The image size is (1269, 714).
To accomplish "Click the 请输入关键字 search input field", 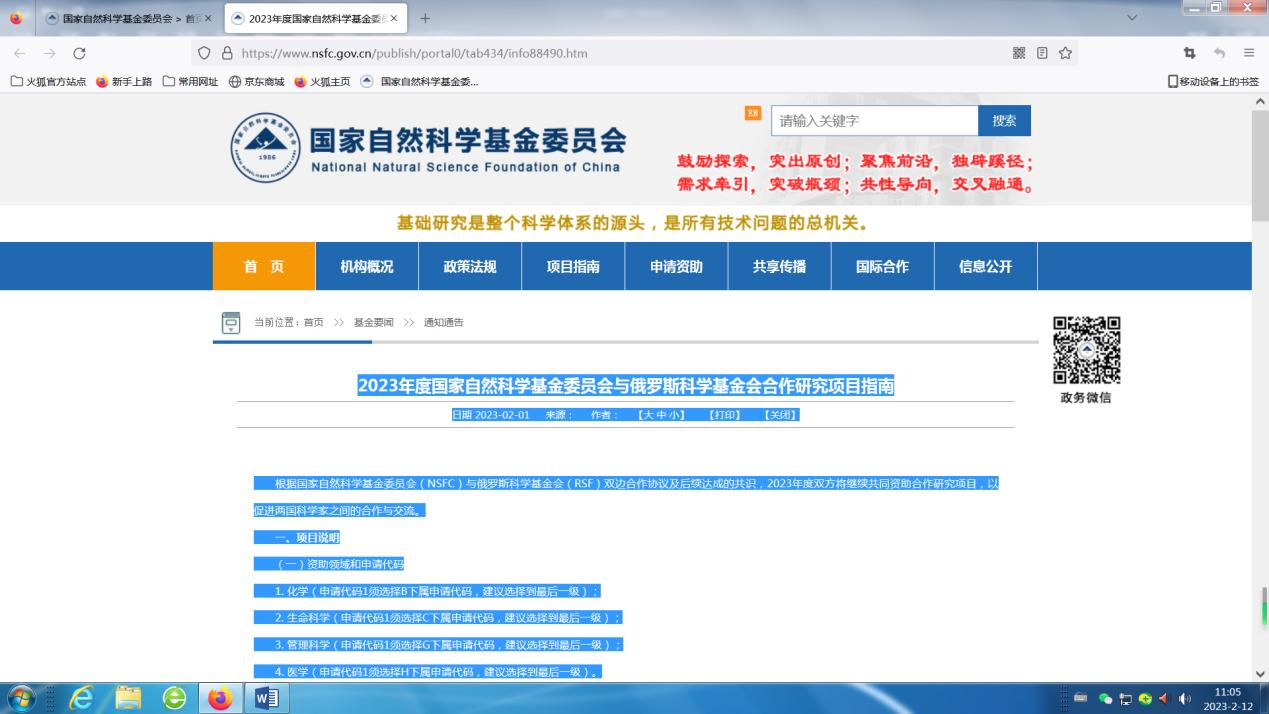I will [x=873, y=121].
